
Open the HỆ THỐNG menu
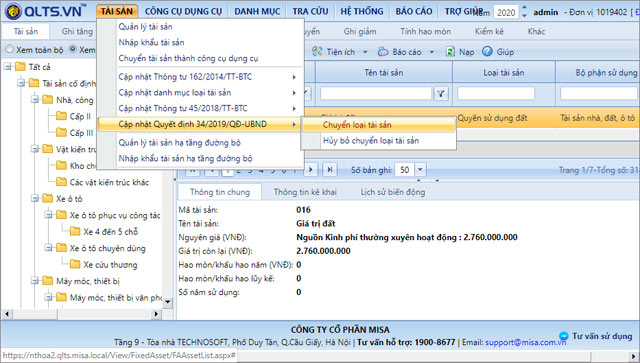[x=362, y=11]
